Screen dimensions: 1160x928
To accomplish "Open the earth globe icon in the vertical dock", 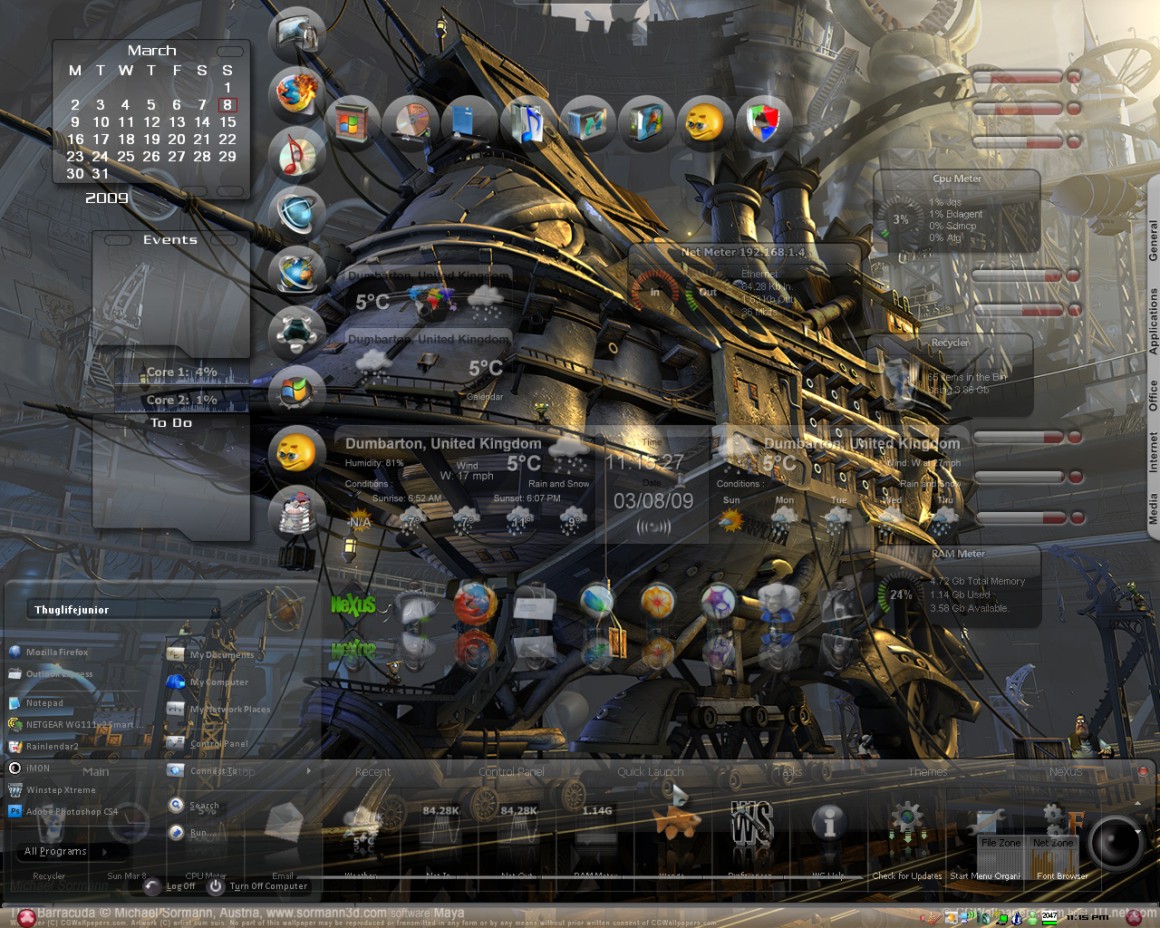I will pyautogui.click(x=297, y=273).
